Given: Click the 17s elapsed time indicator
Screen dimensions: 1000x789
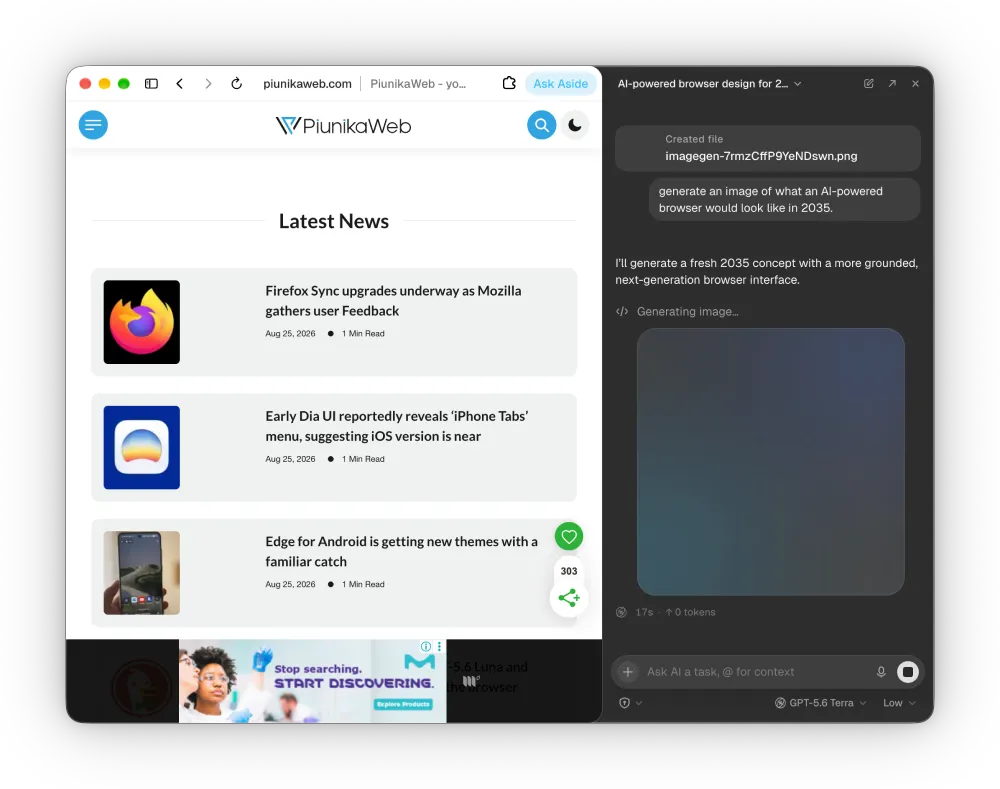Looking at the screenshot, I should tap(644, 612).
